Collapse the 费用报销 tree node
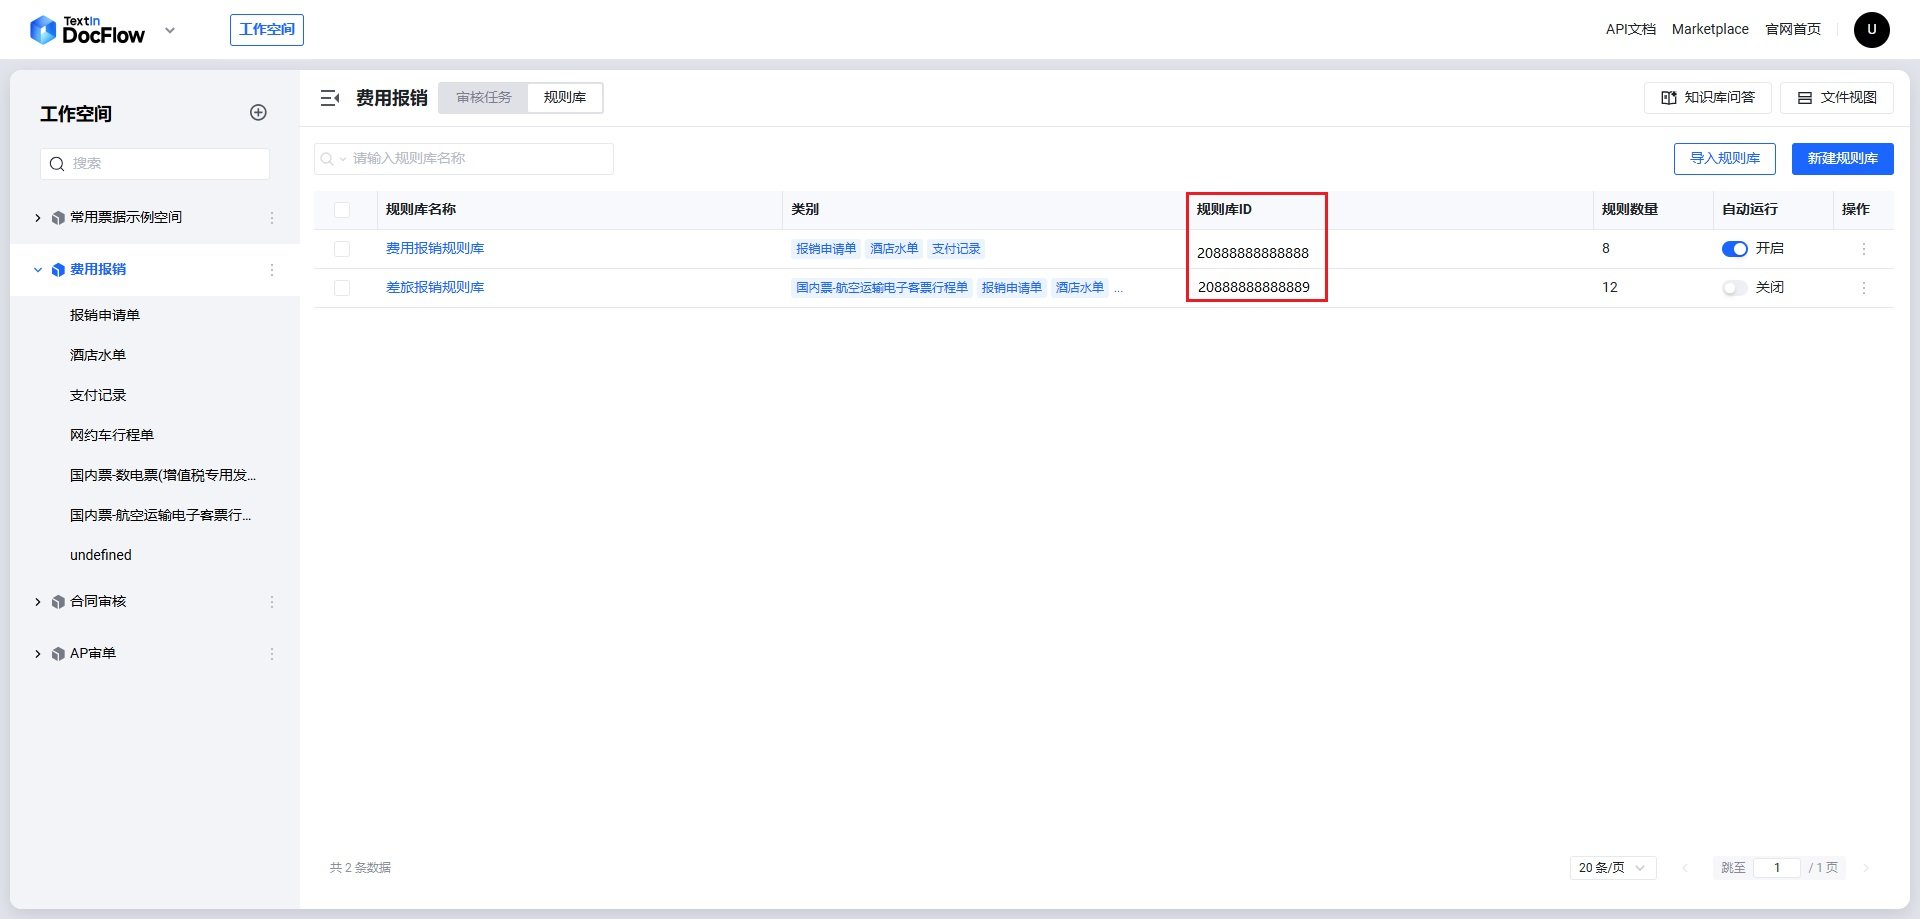The image size is (1920, 919). coord(38,270)
